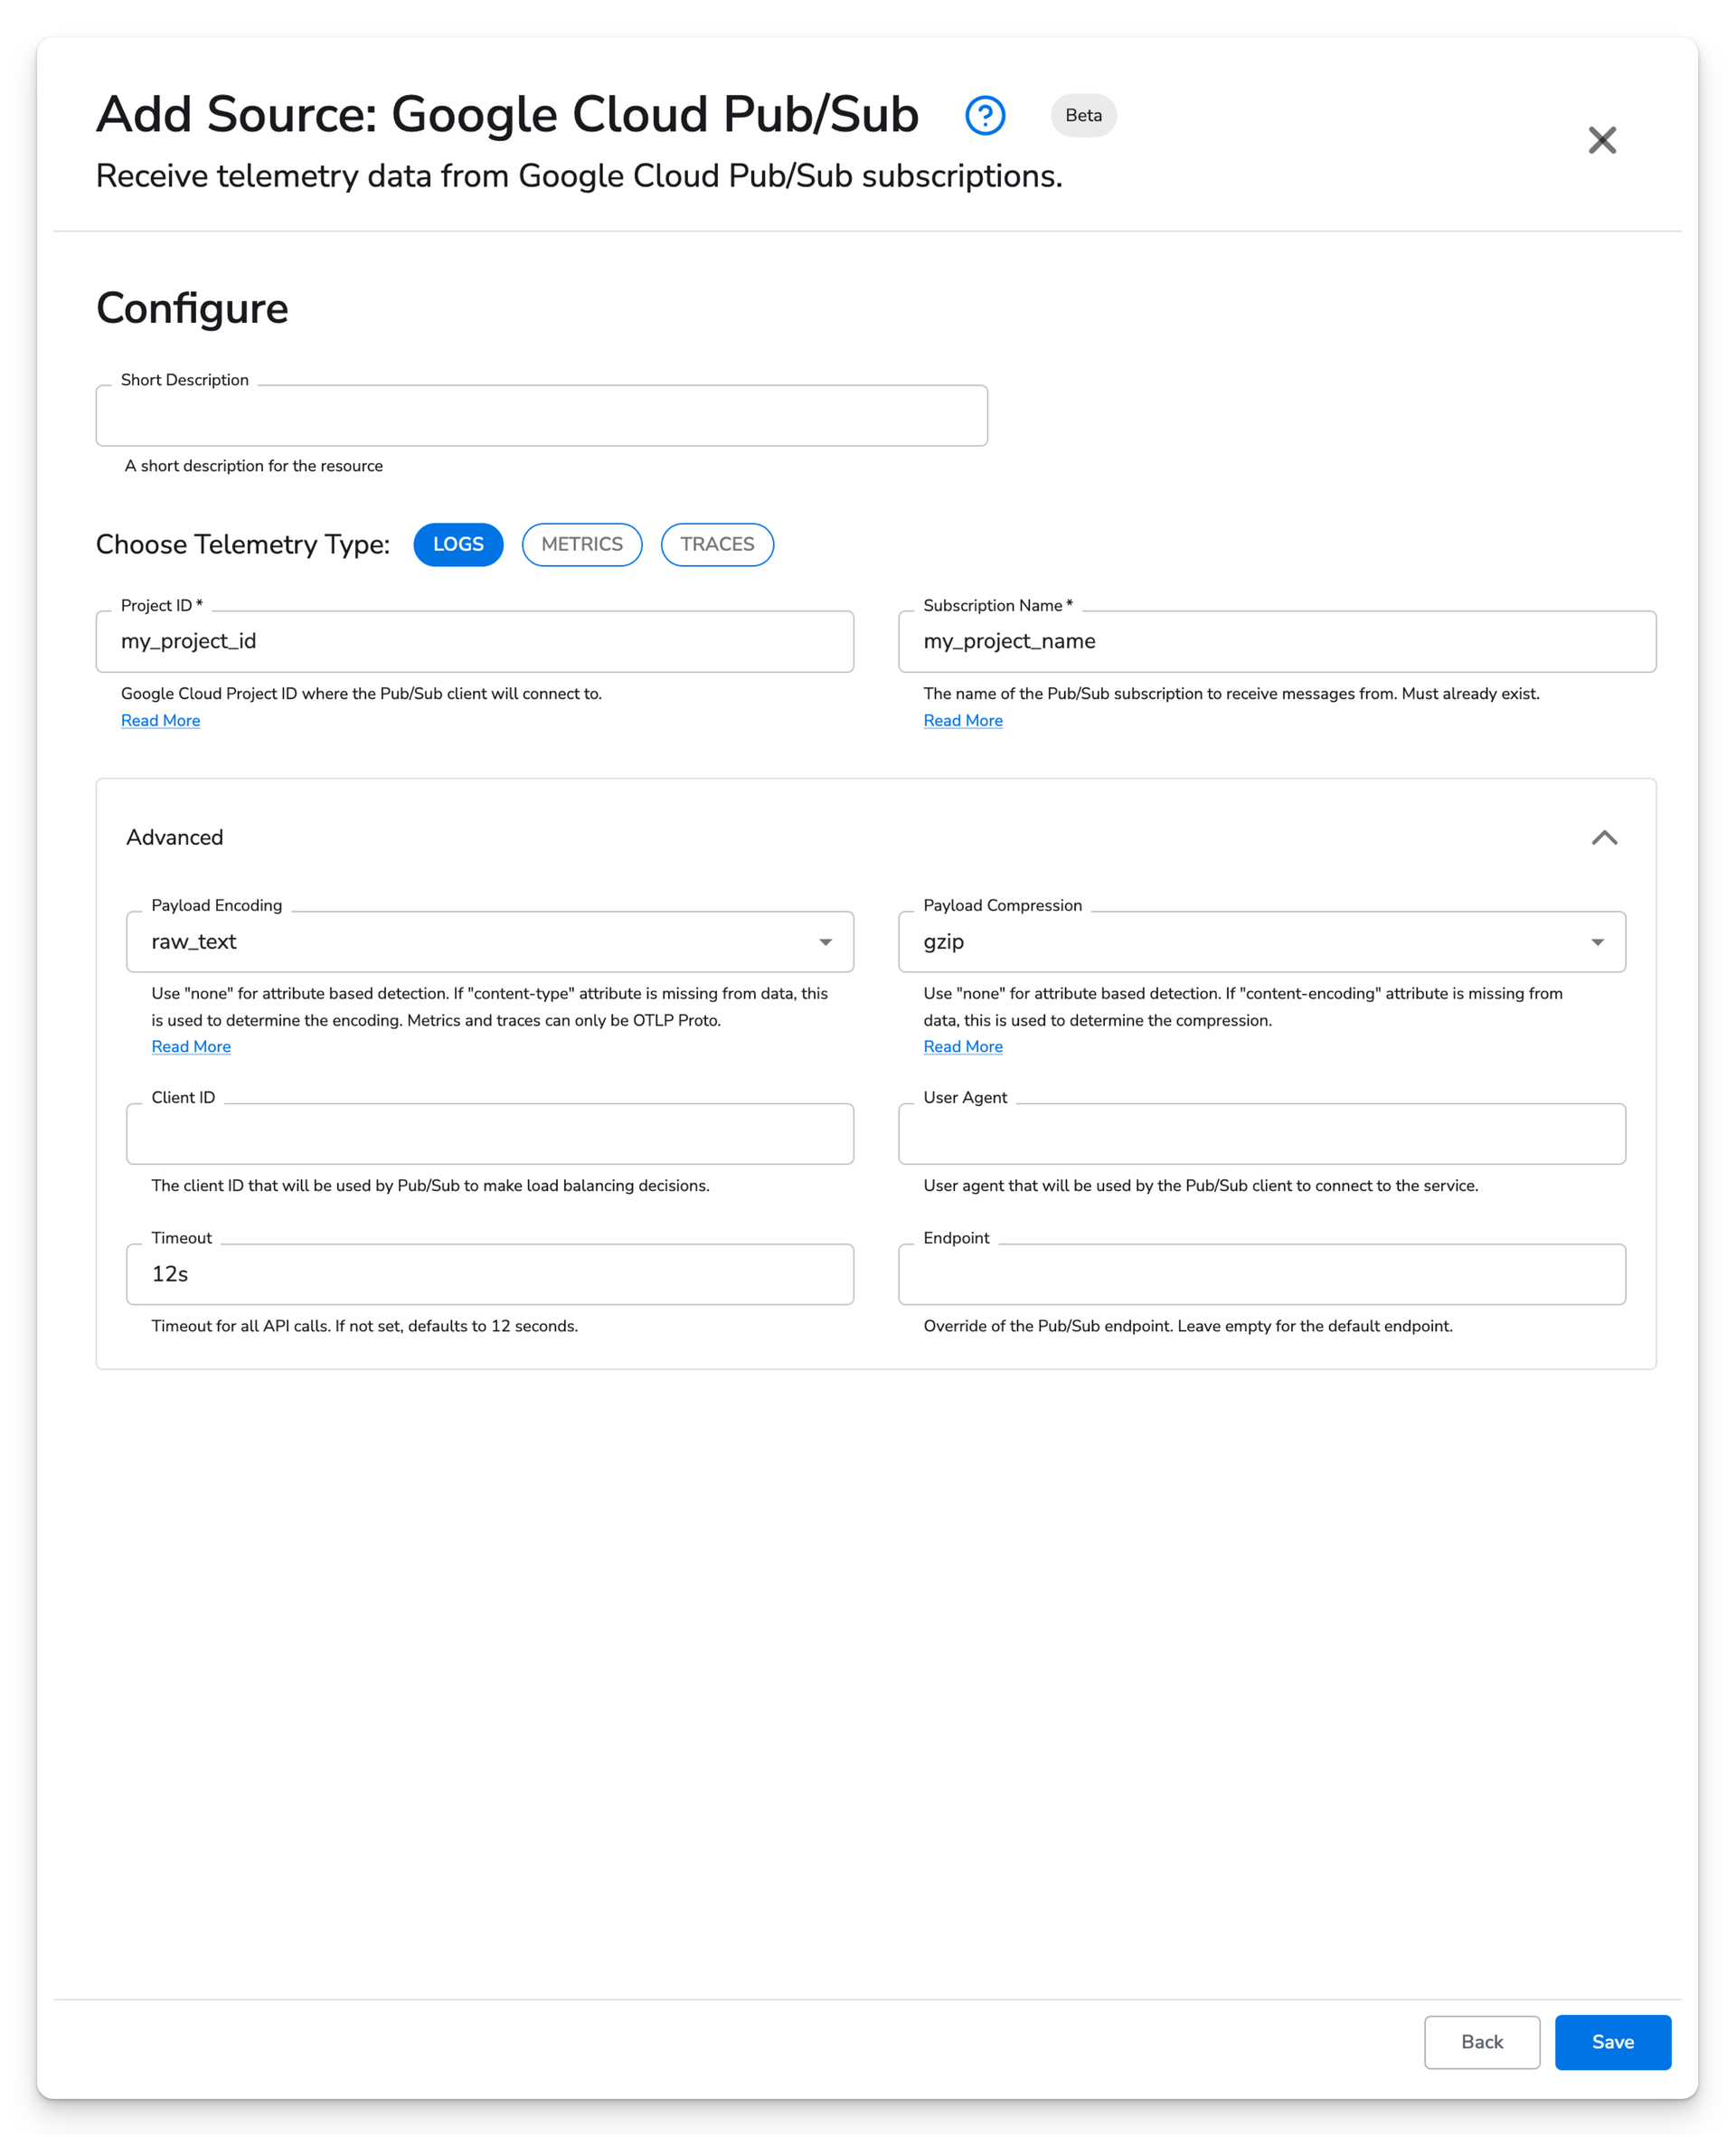Image resolution: width=1736 pixels, height=2137 pixels.
Task: Focus the Short Description field
Action: tap(542, 415)
